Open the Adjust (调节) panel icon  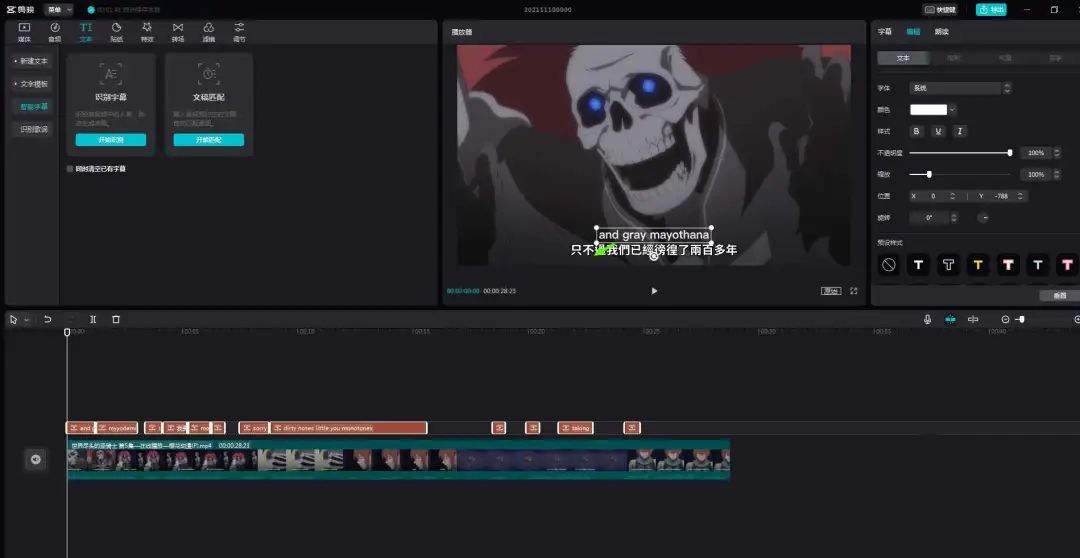coord(239,32)
